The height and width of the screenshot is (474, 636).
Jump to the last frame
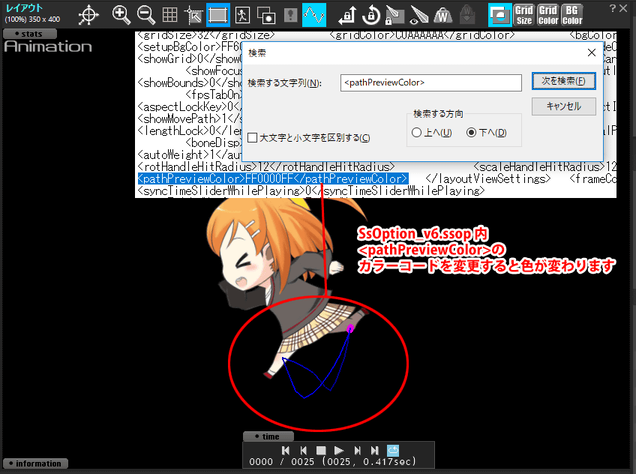374,450
